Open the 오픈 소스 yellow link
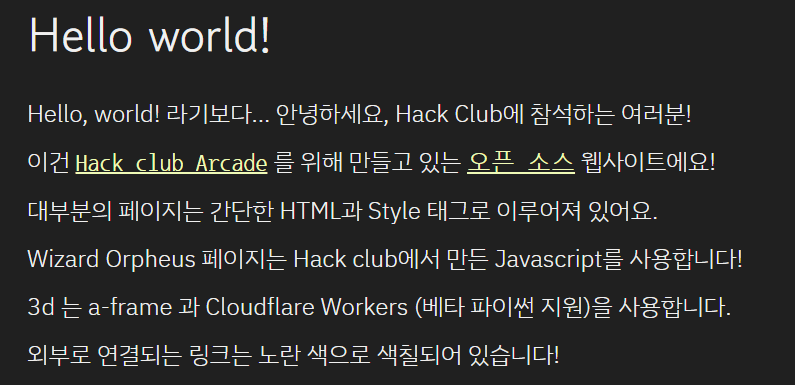Viewport: 795px width, 385px height. tap(521, 163)
